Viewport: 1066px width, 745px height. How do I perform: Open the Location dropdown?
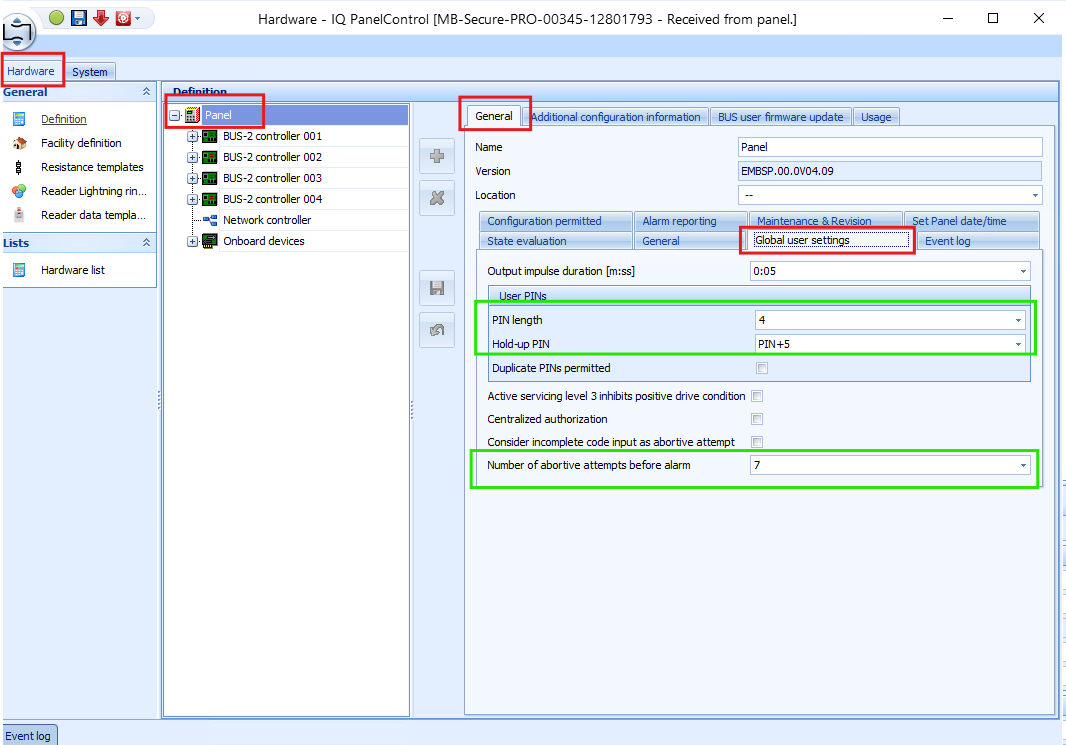(x=1035, y=195)
